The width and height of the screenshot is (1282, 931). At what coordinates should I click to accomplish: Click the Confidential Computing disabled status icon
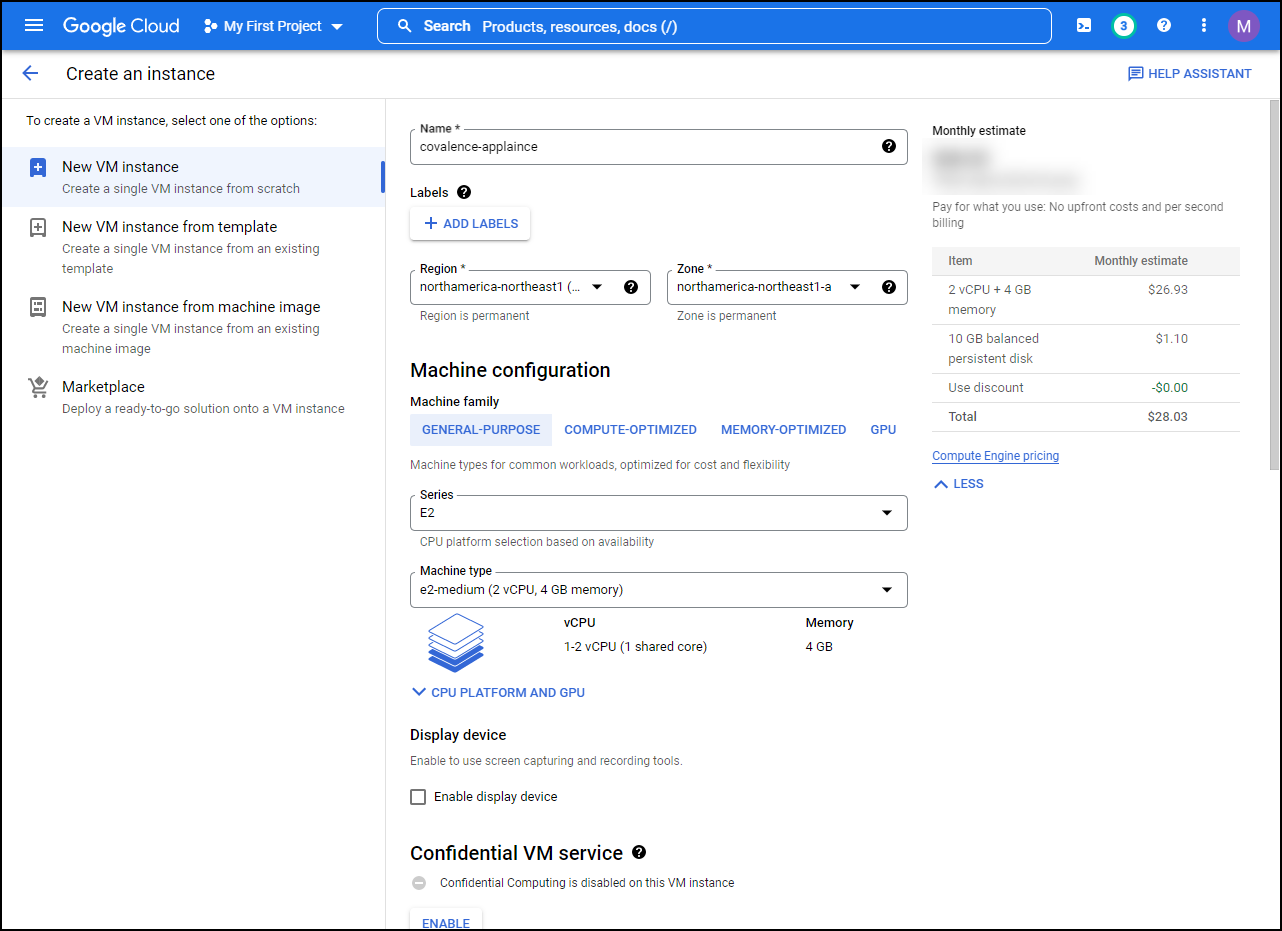coord(418,883)
